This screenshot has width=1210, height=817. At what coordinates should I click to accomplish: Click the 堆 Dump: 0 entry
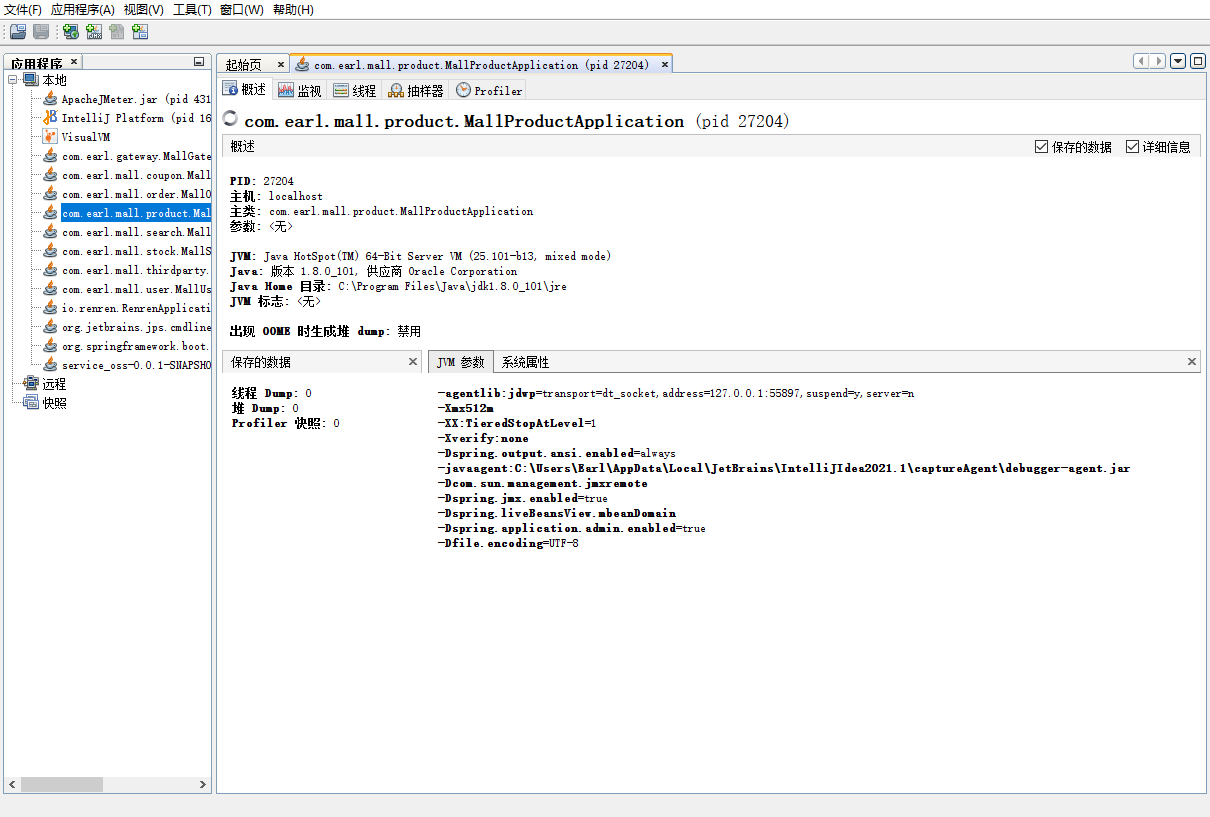[x=265, y=408]
